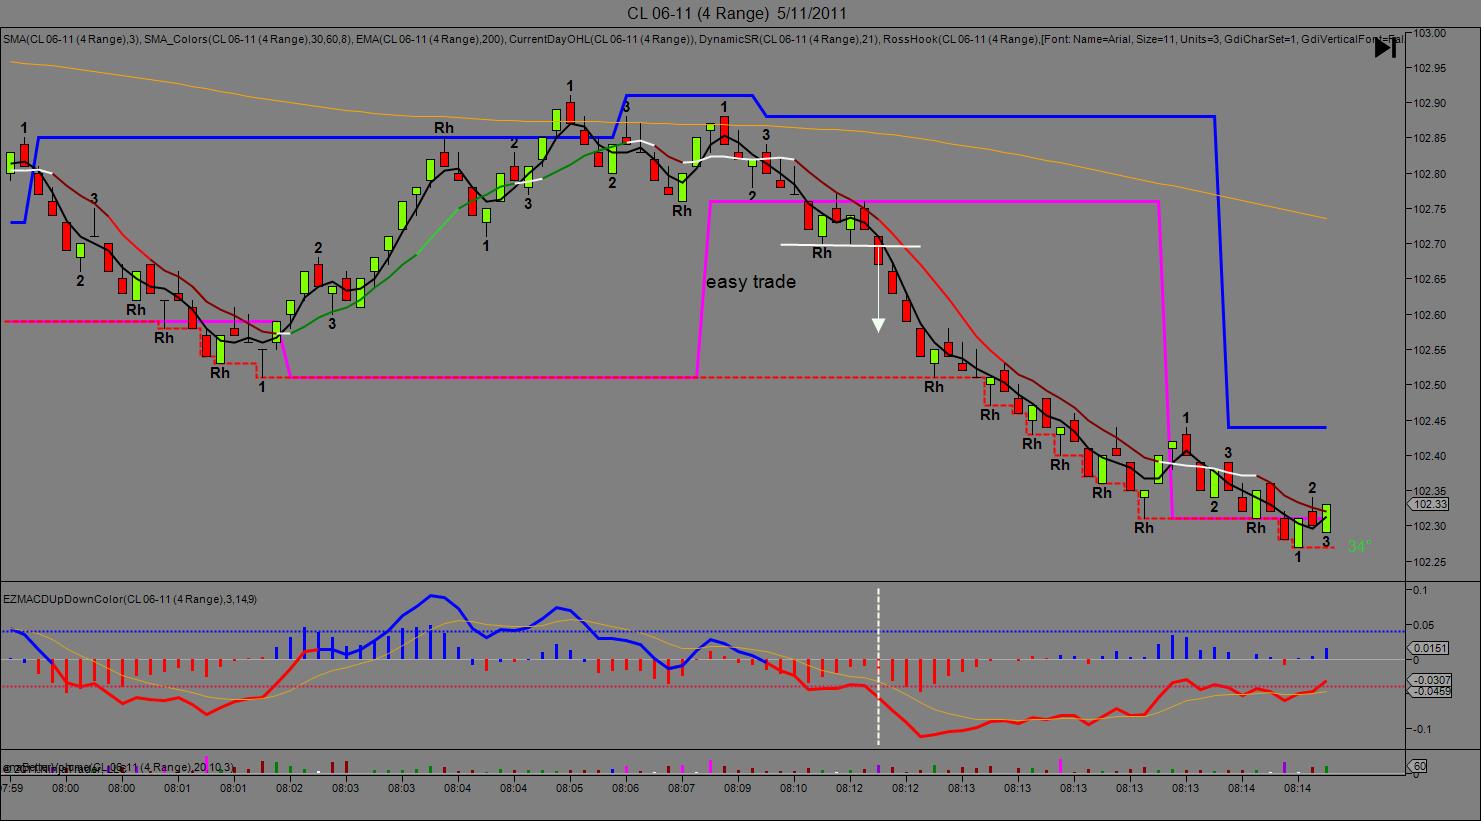Click the 08:05 time axis label
Screen dimensions: 1481x821
point(570,789)
